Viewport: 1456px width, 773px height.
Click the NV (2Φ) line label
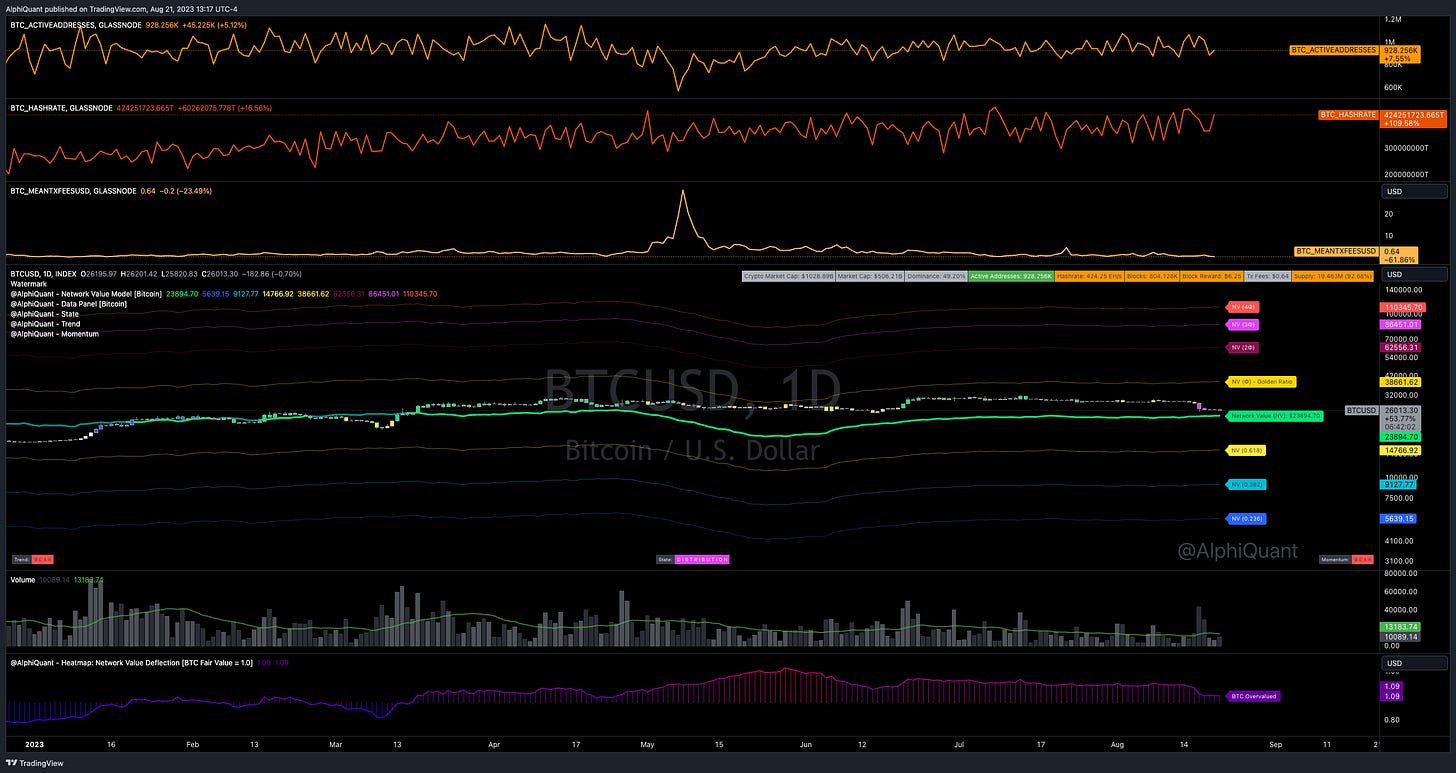pyautogui.click(x=1244, y=347)
